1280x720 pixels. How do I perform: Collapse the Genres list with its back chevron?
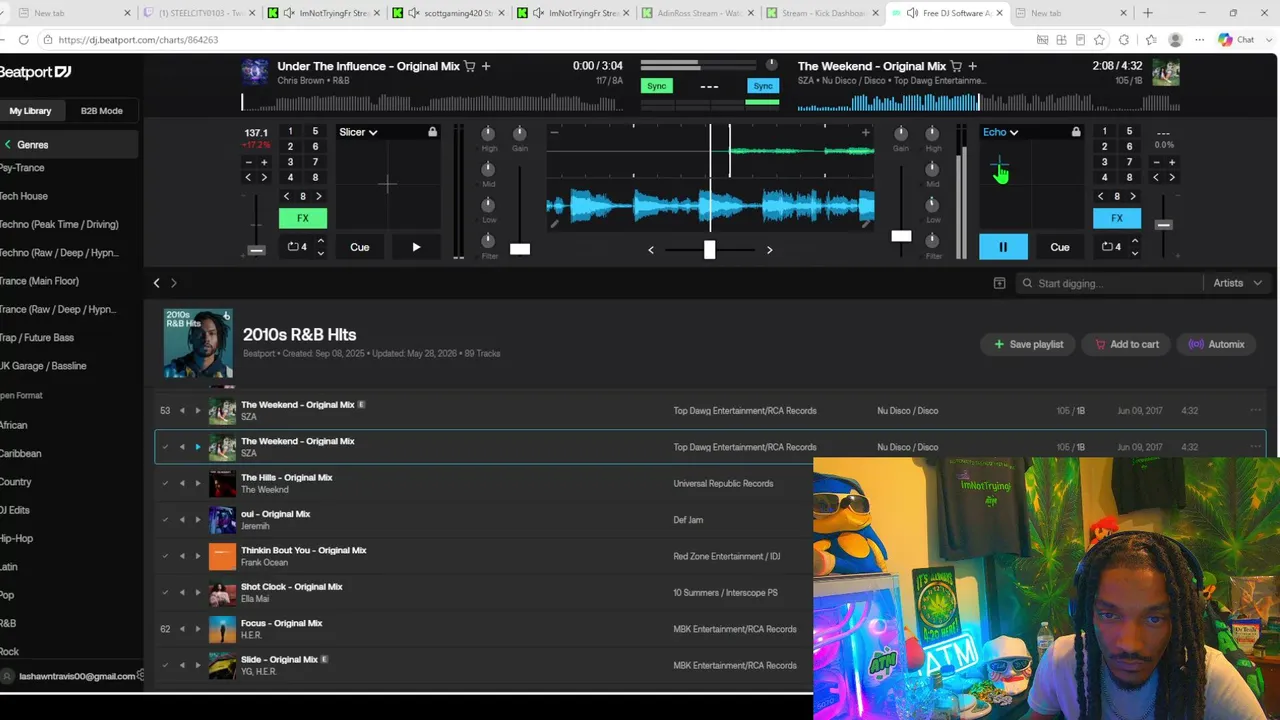7,145
